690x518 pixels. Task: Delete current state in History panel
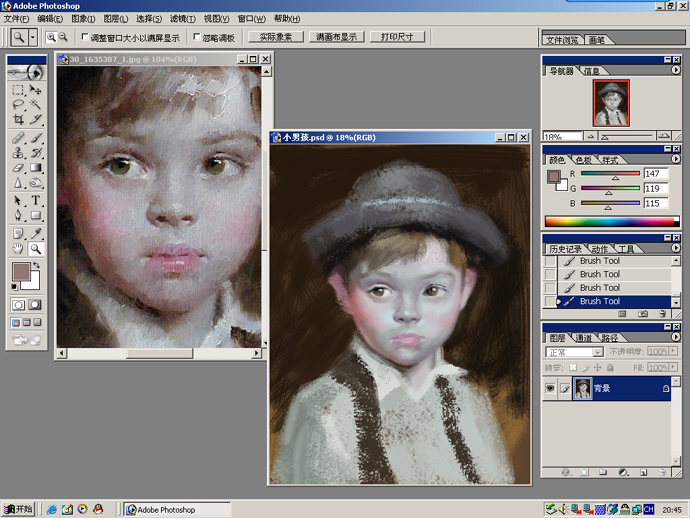tap(663, 314)
